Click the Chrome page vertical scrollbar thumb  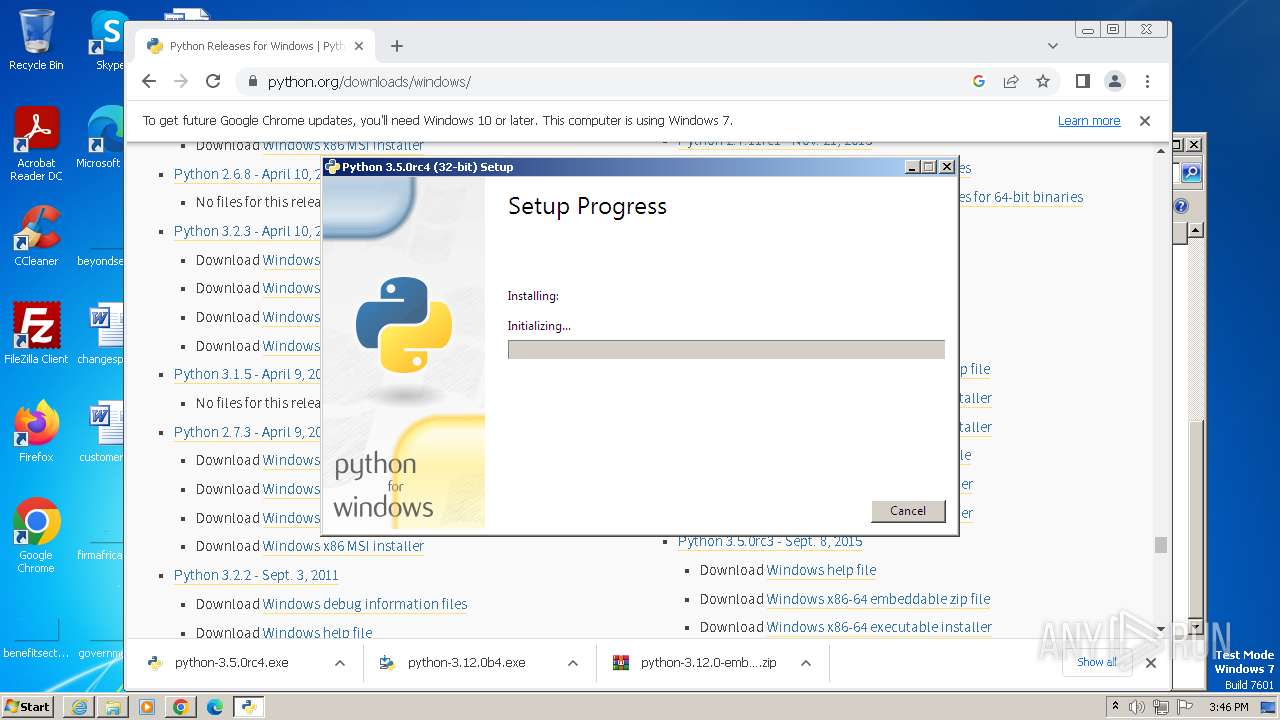pos(1160,545)
